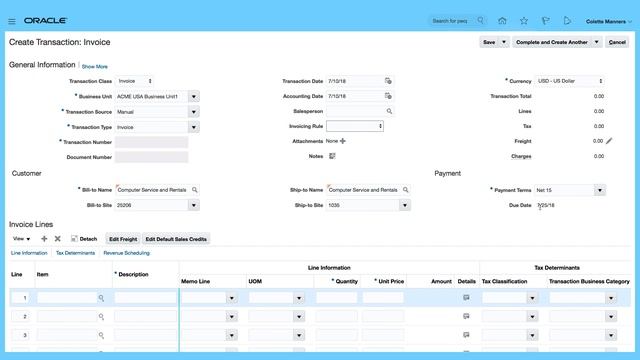Edit Freight using the pencil icon
Image resolution: width=640 pixels, height=360 pixels.
[x=609, y=141]
